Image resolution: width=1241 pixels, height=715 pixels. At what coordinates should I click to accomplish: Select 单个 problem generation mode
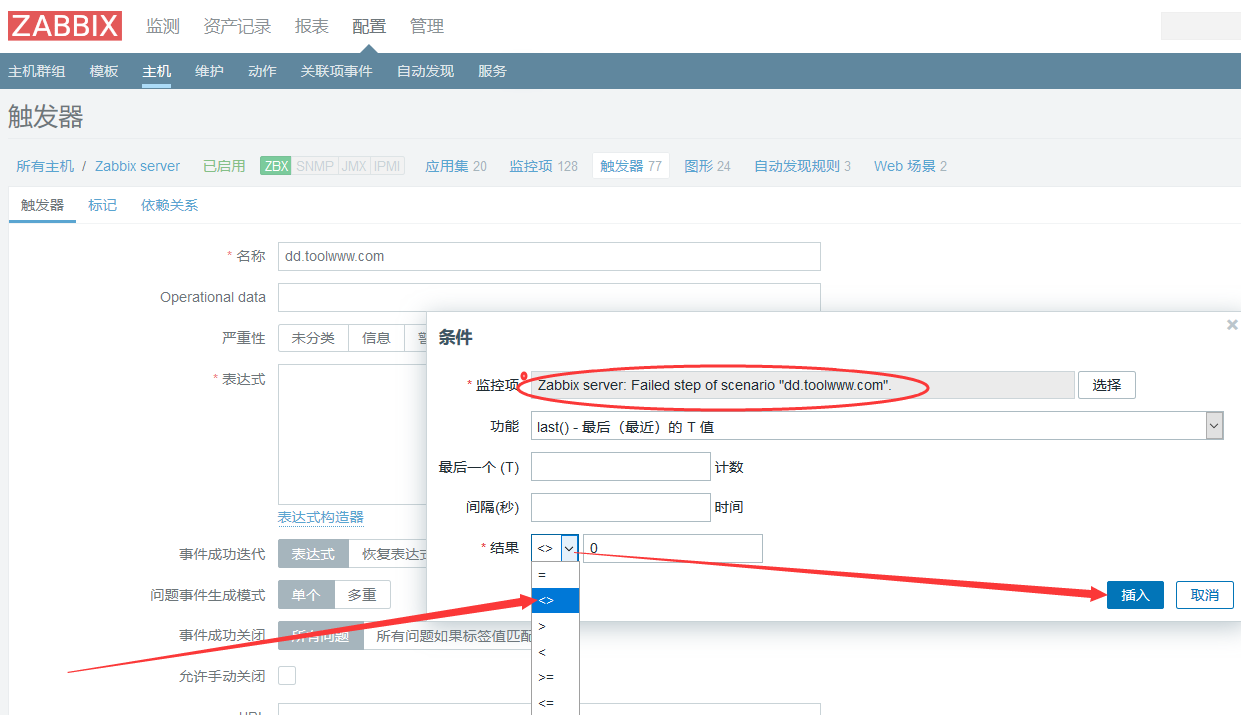[x=306, y=594]
